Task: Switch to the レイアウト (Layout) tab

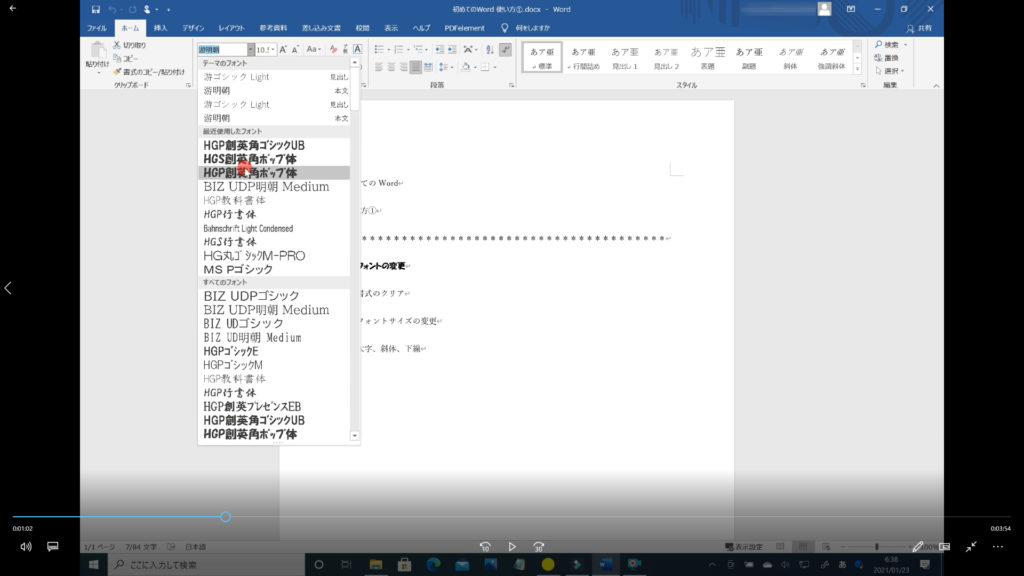Action: point(231,28)
